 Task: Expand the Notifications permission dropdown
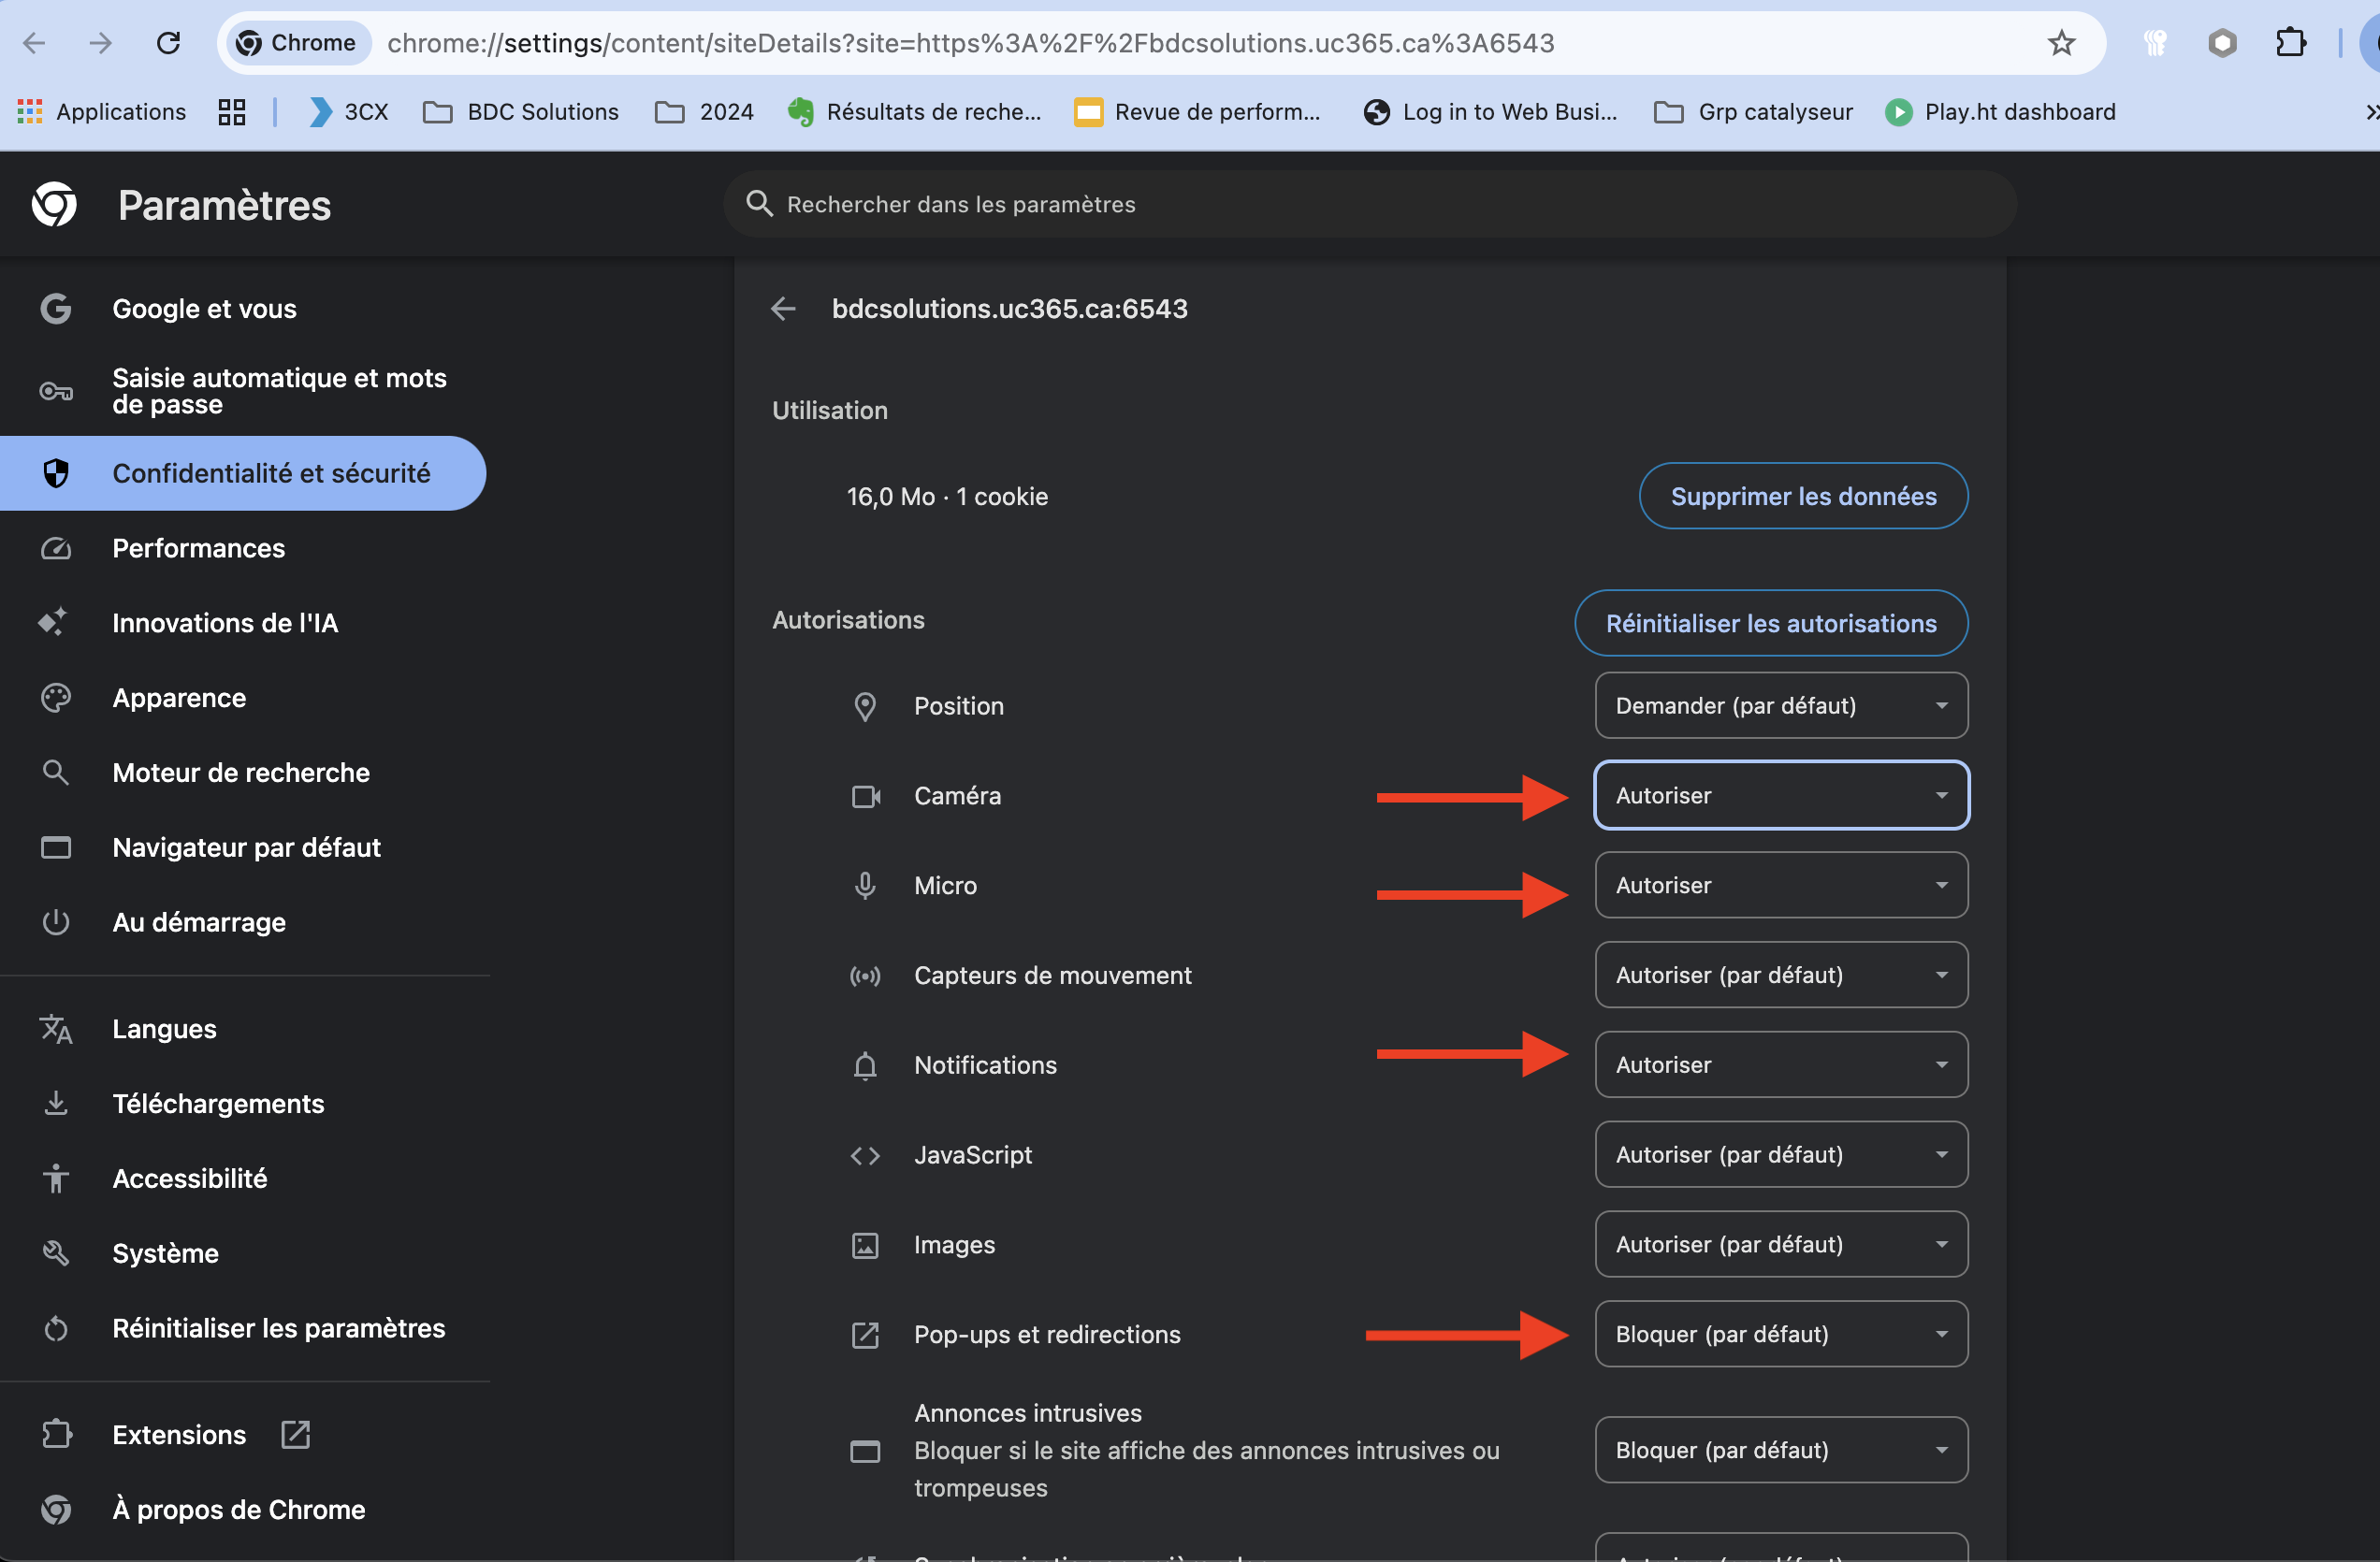click(1780, 1065)
